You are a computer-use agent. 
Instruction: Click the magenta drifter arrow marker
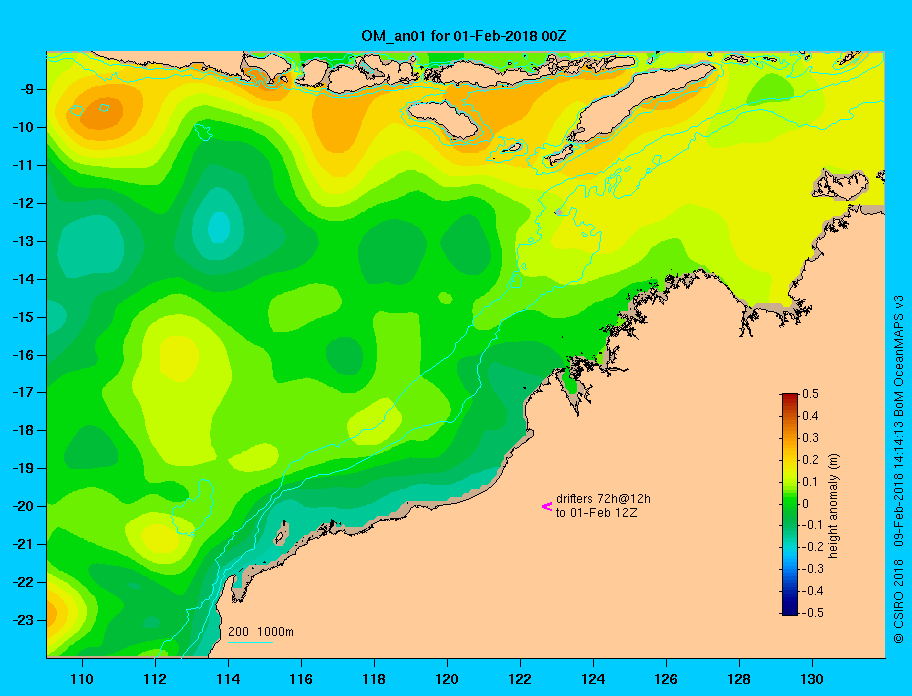547,506
